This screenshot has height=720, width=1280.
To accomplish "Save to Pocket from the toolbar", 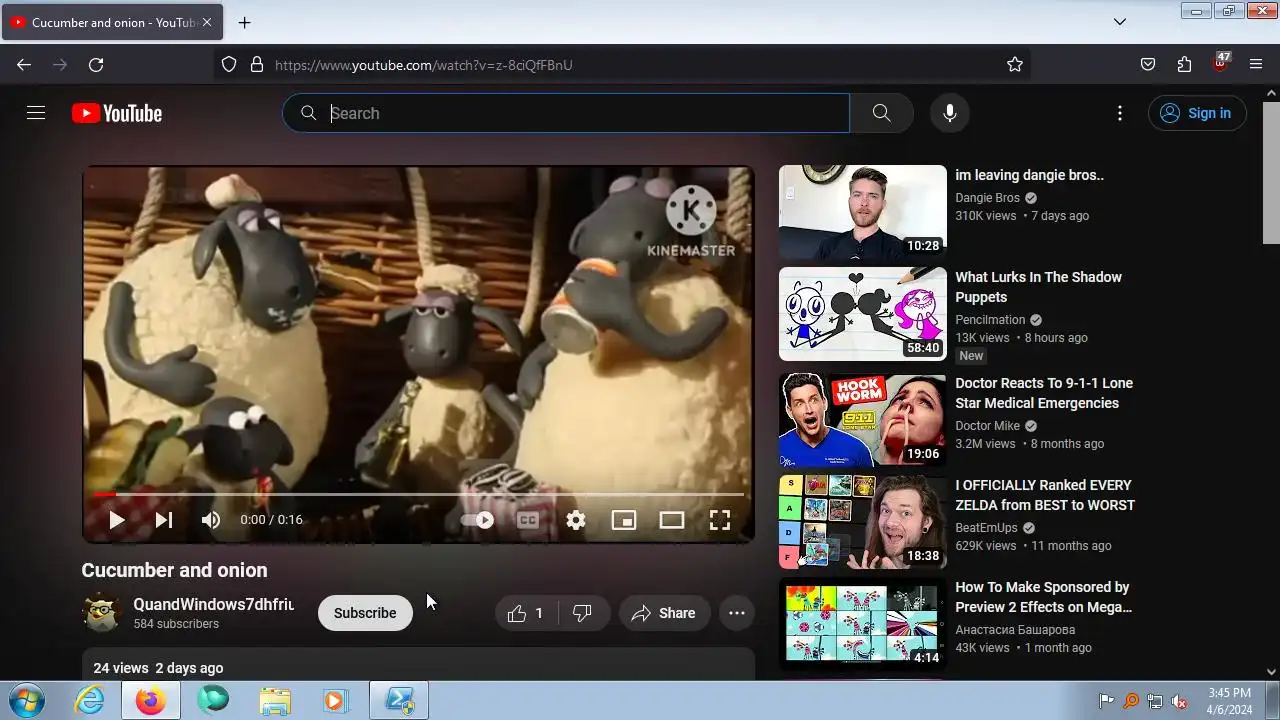I will click(1148, 64).
